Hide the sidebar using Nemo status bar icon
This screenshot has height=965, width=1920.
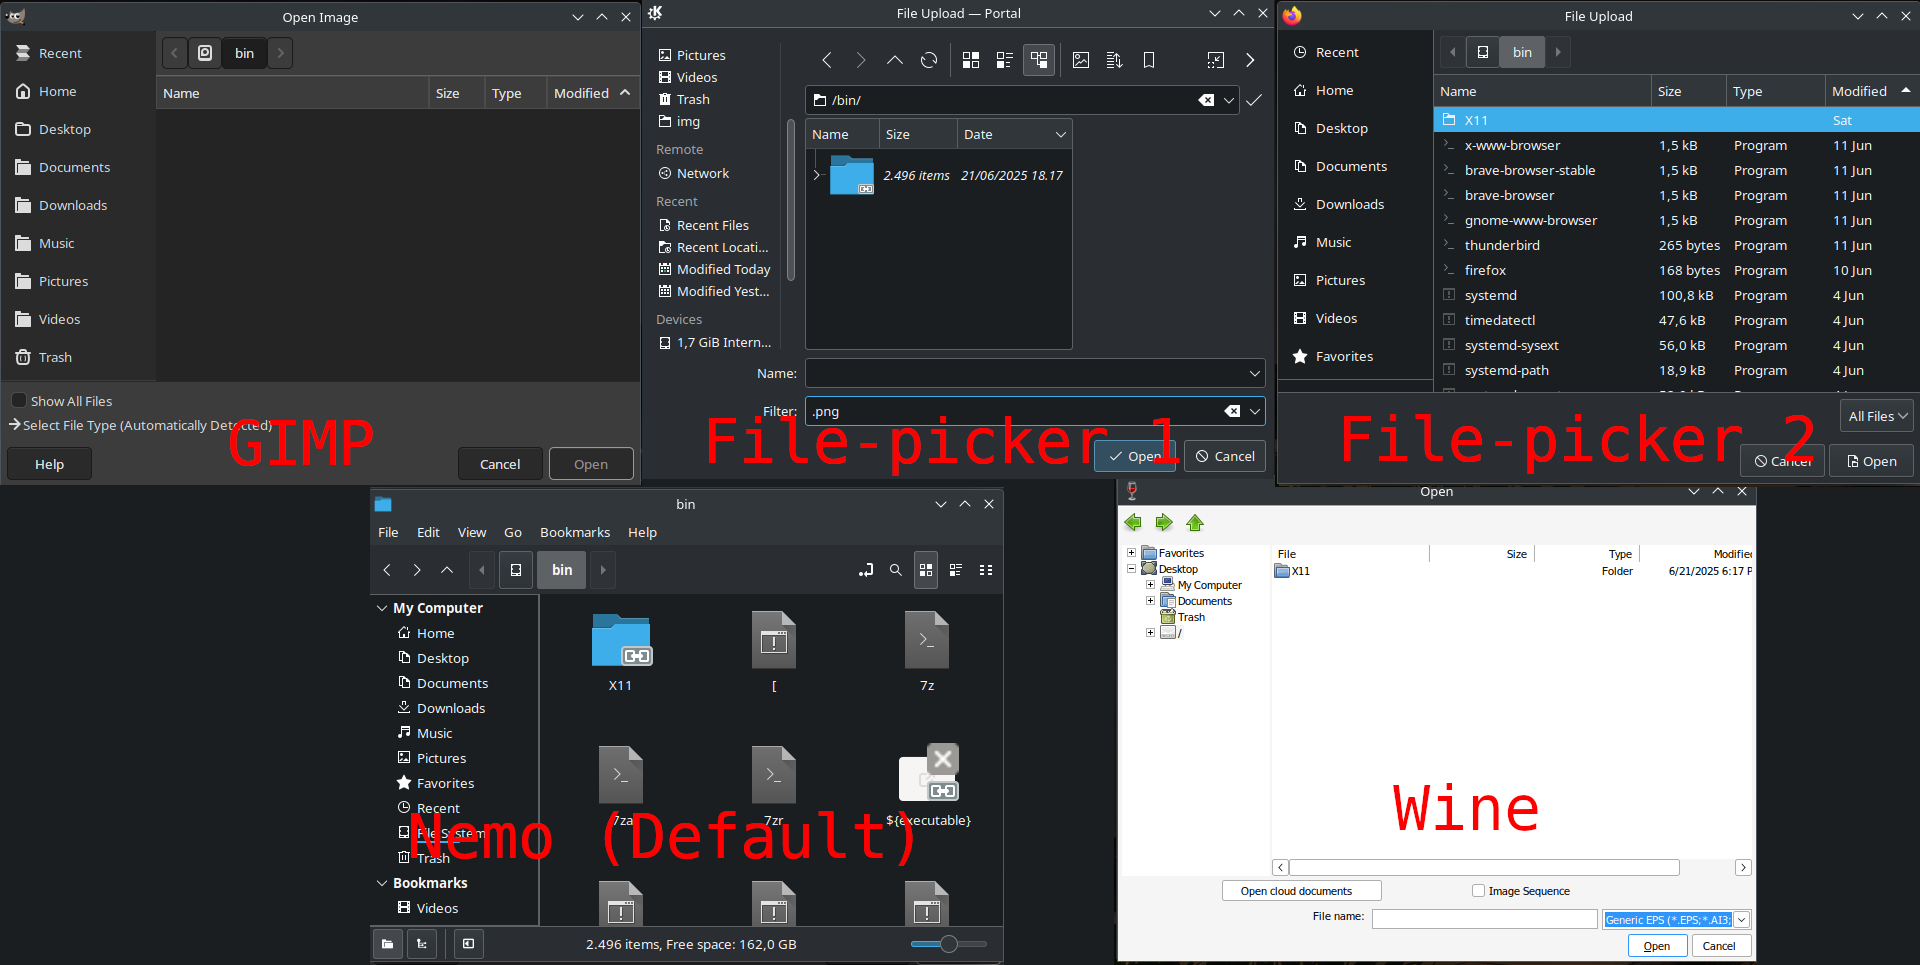pyautogui.click(x=468, y=944)
